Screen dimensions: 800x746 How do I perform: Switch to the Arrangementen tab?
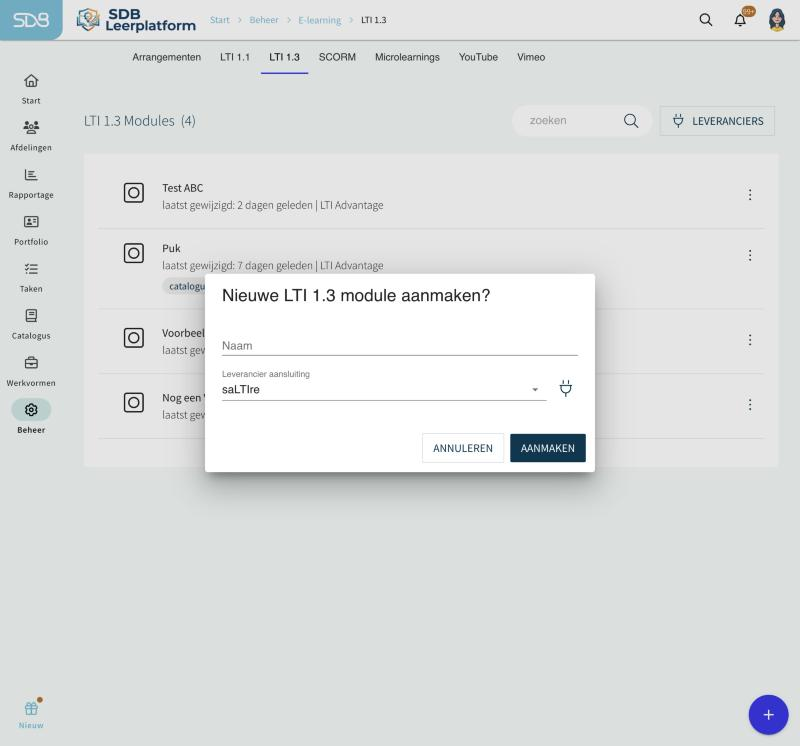pyautogui.click(x=167, y=57)
